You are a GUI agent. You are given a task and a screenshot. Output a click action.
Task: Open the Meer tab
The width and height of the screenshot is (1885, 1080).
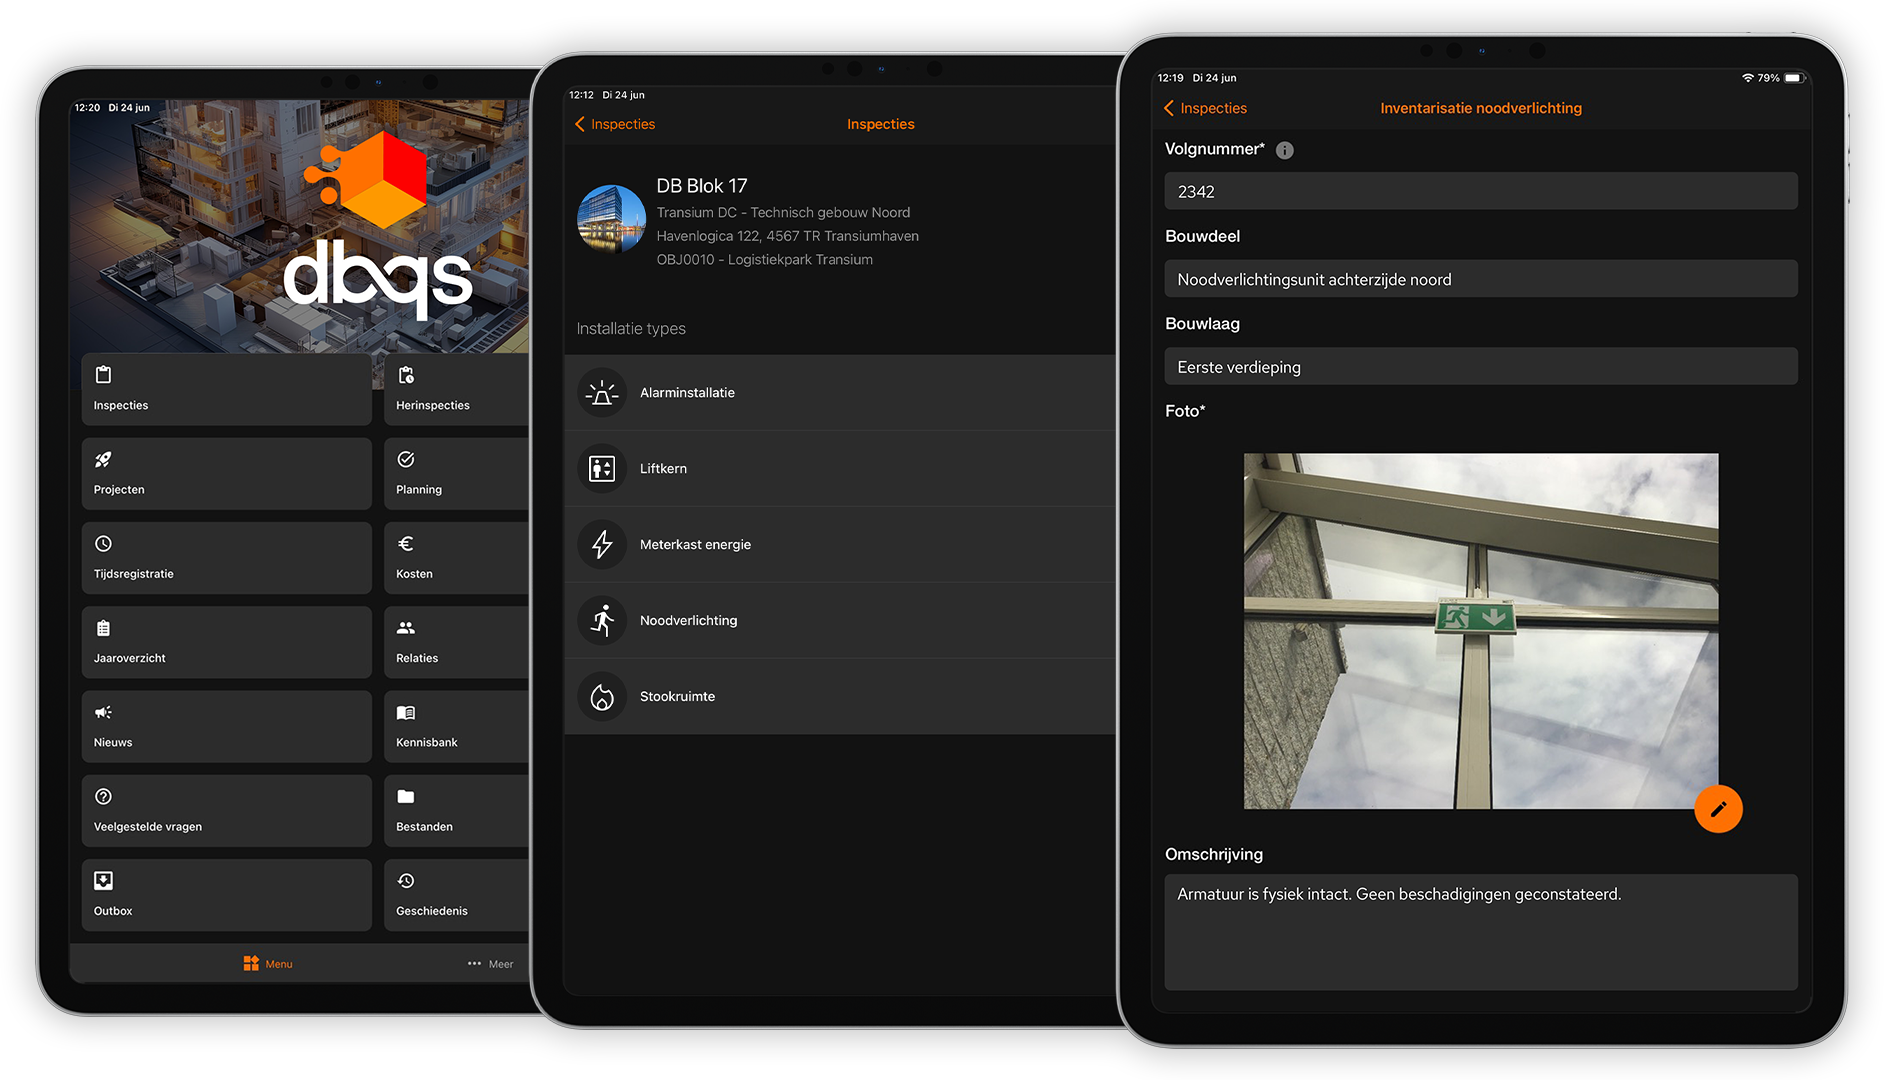pos(490,964)
